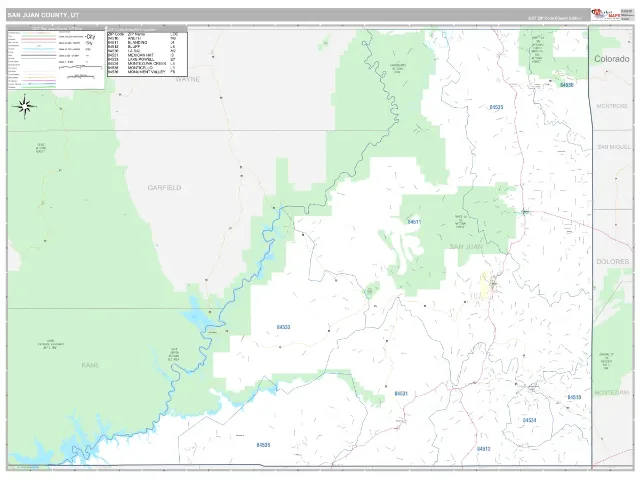Click the MONTEZUMA county label

click(612, 393)
